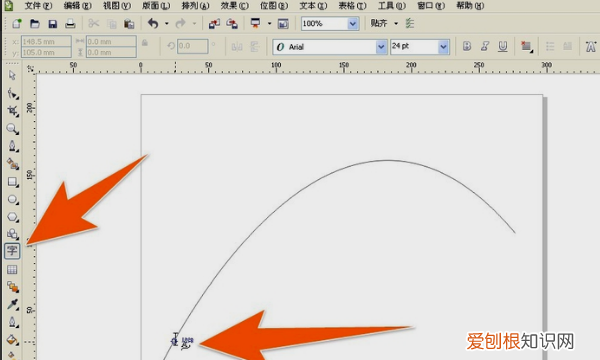This screenshot has width=600, height=360.
Task: Select the Table tool
Action: (x=12, y=269)
